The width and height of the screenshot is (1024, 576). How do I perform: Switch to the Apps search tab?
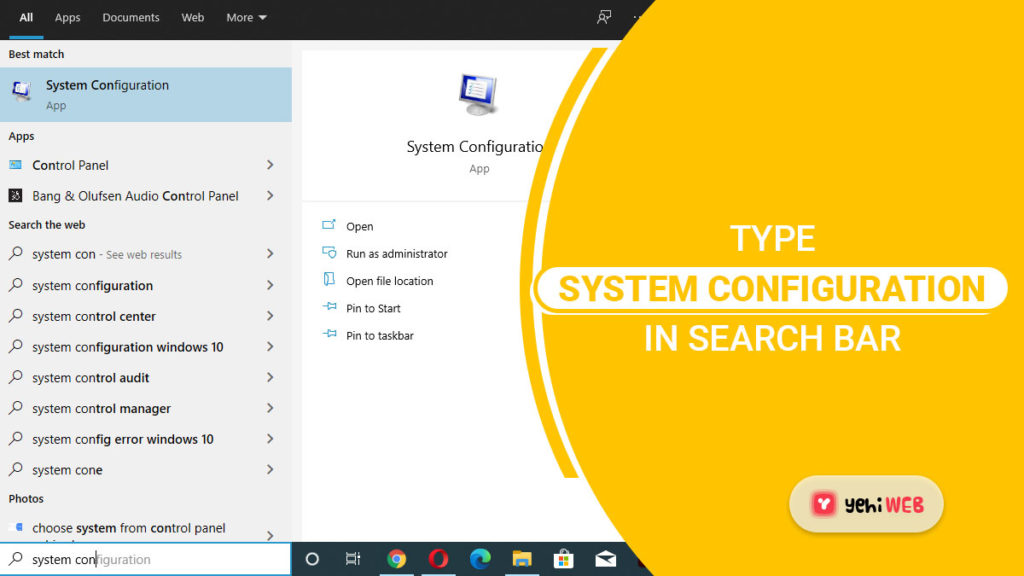click(x=68, y=18)
